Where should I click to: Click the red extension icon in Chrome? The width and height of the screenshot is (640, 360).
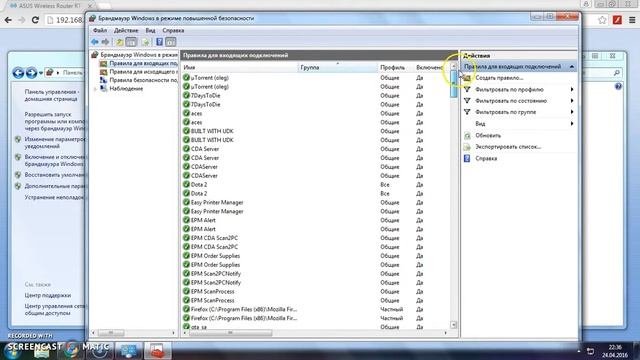point(617,20)
